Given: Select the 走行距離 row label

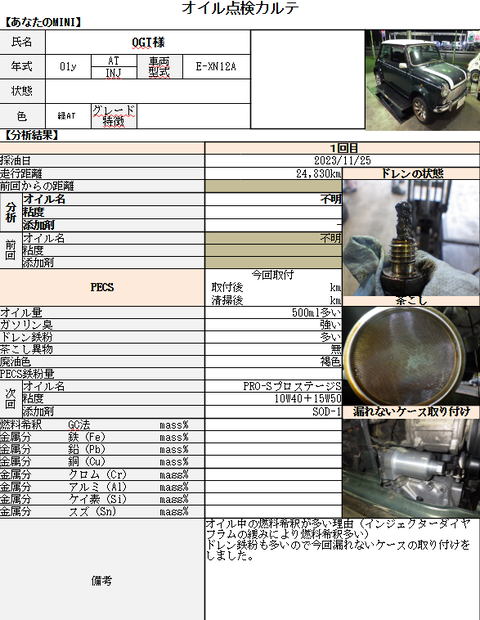Looking at the screenshot, I should tap(102, 173).
